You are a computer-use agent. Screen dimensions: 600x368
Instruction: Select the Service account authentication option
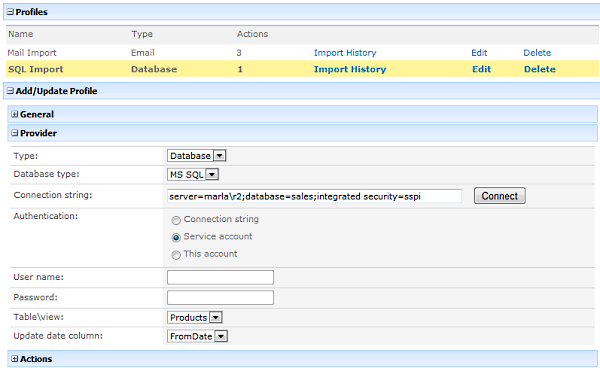coord(176,238)
